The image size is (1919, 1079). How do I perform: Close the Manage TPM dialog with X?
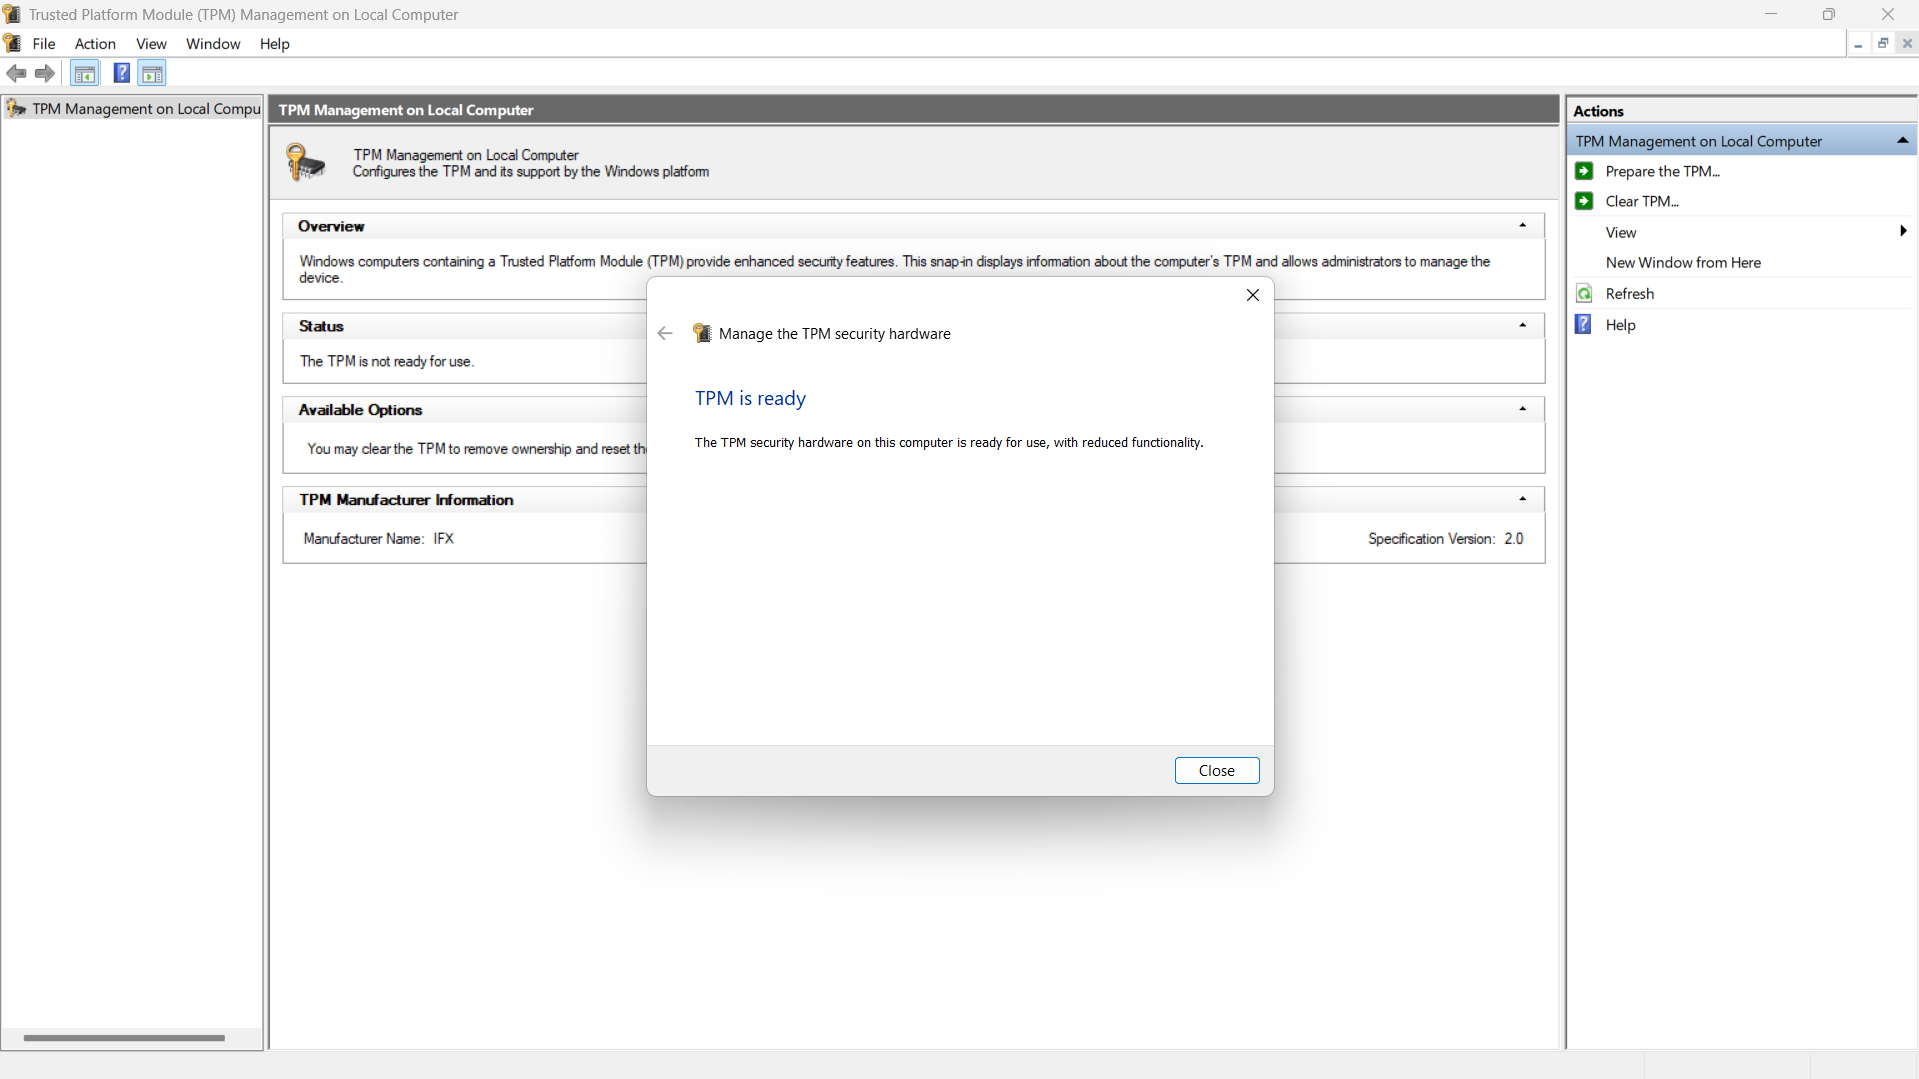[x=1252, y=295]
